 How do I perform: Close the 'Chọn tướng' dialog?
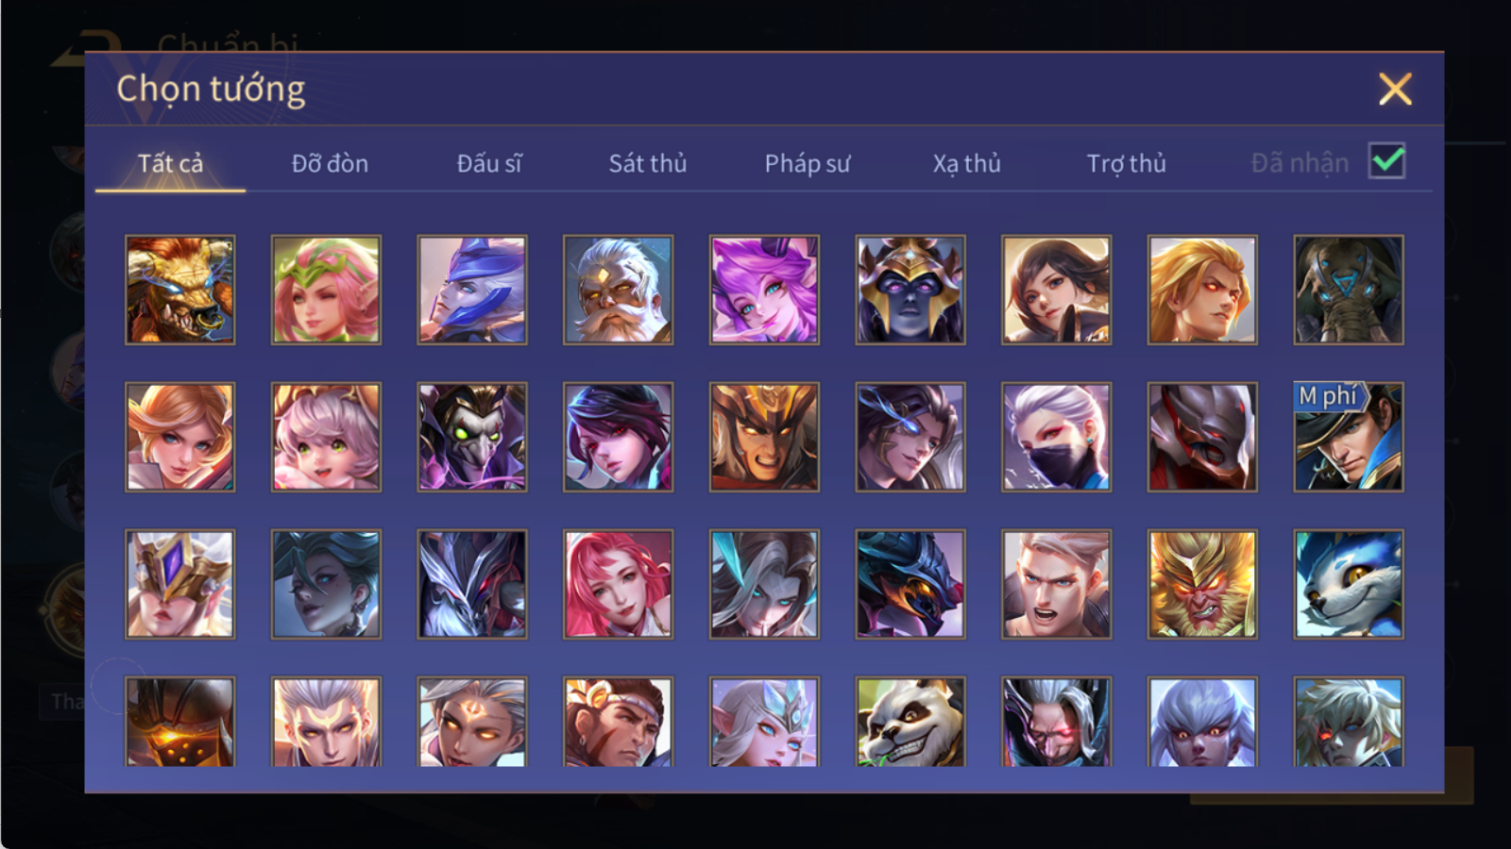click(x=1395, y=89)
